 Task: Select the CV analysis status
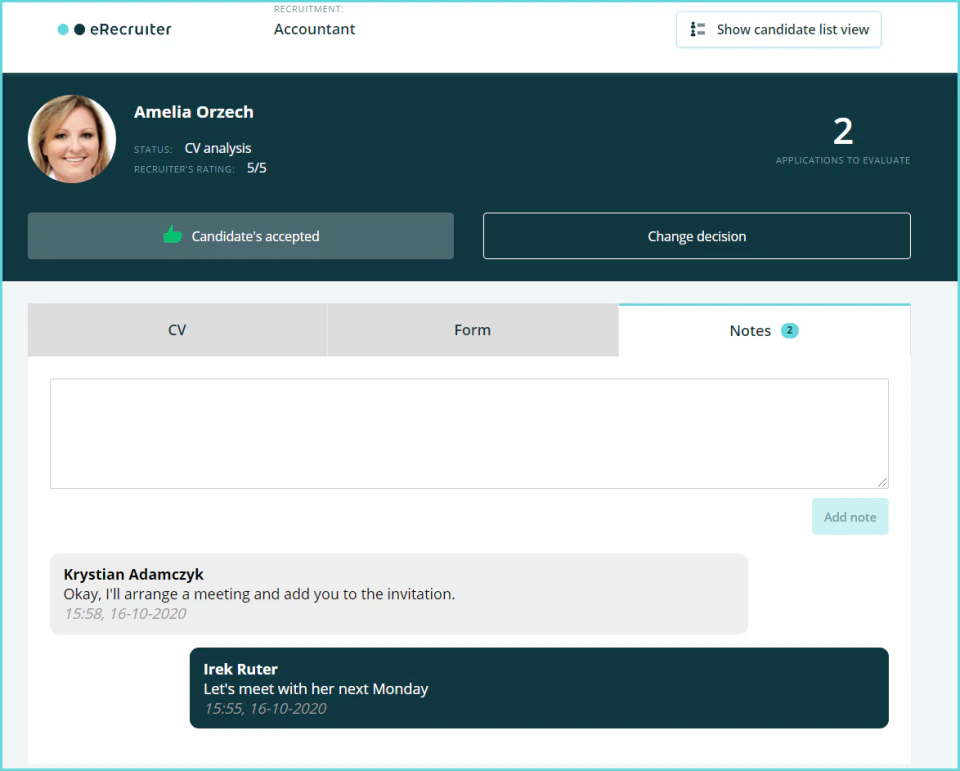coord(218,147)
